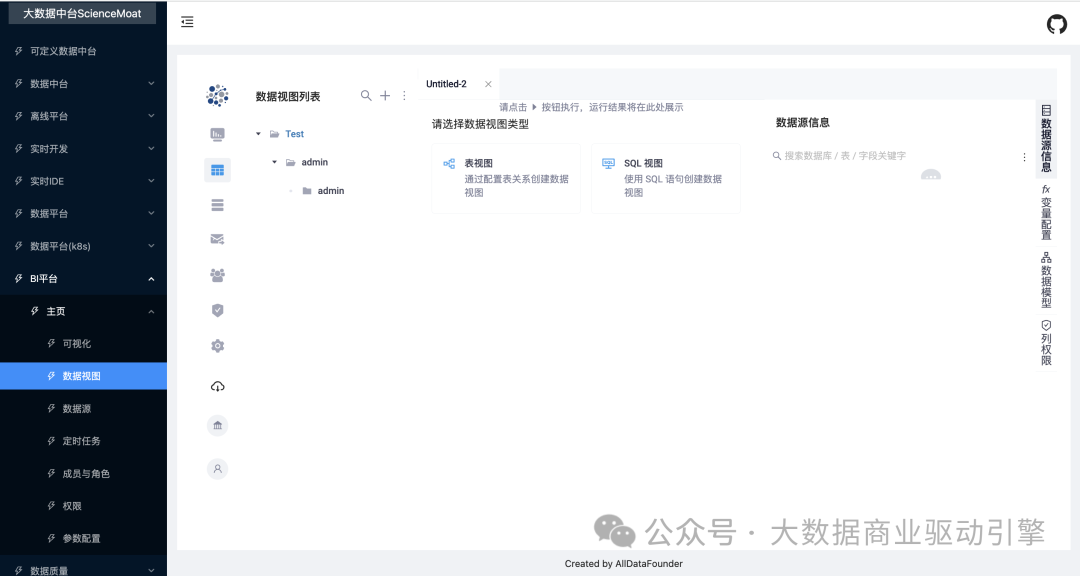Switch to the 变量配置 side tab
The width and height of the screenshot is (1080, 576).
point(1046,212)
